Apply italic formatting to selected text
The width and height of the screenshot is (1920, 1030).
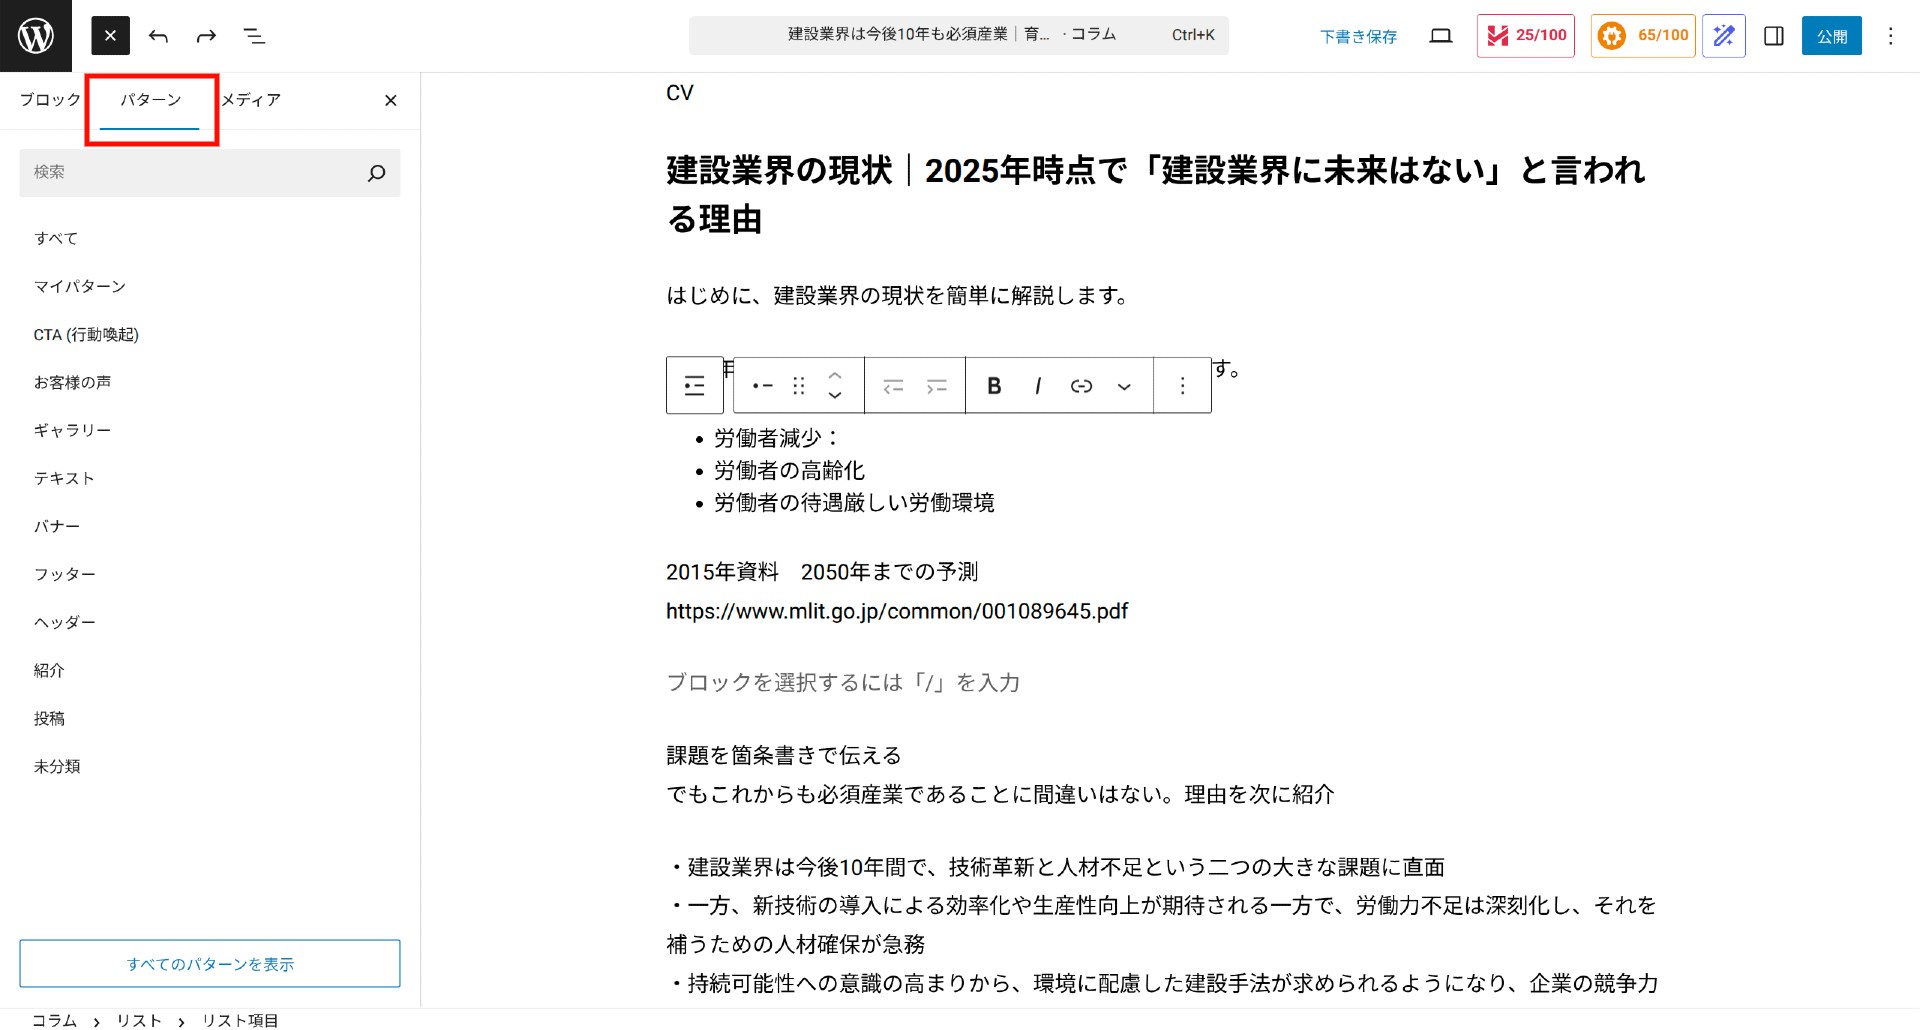[1038, 386]
